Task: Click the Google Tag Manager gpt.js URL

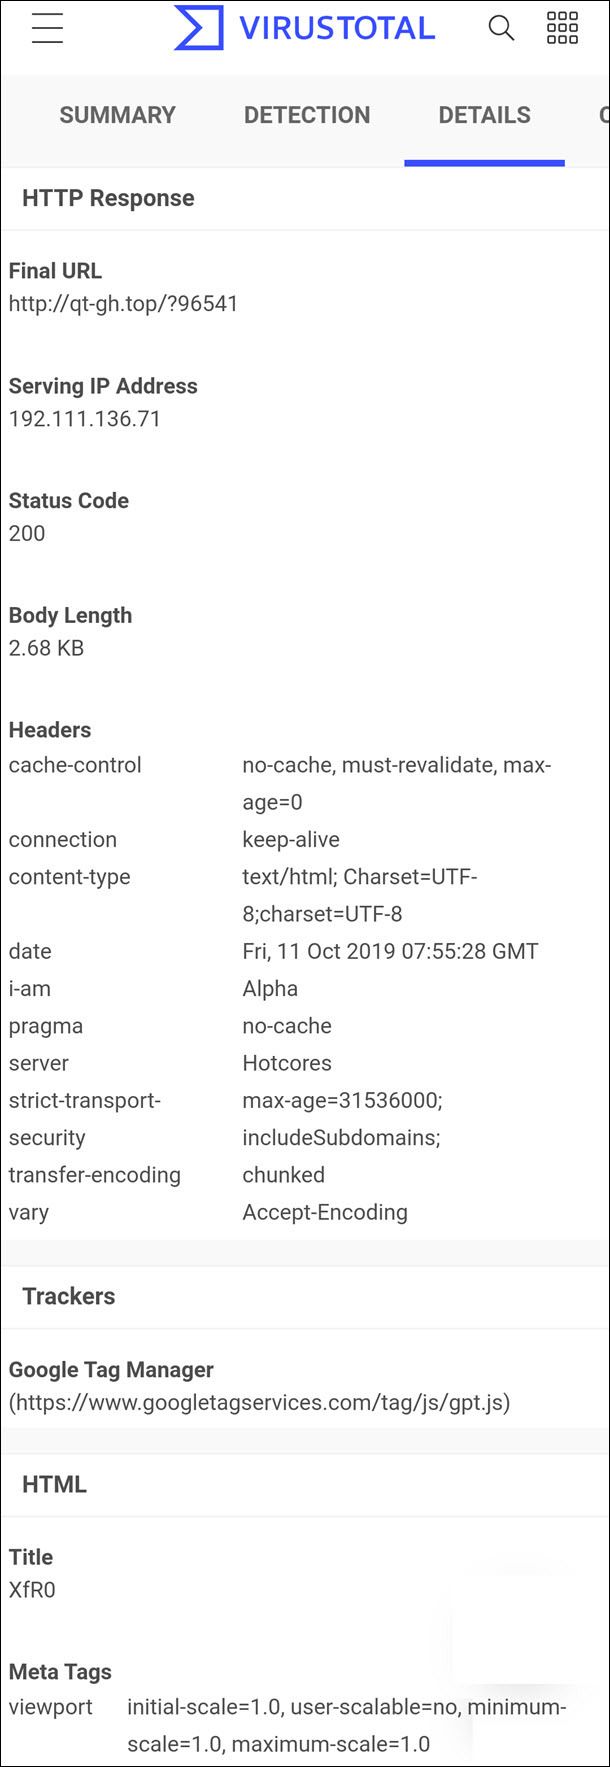Action: [x=260, y=1403]
